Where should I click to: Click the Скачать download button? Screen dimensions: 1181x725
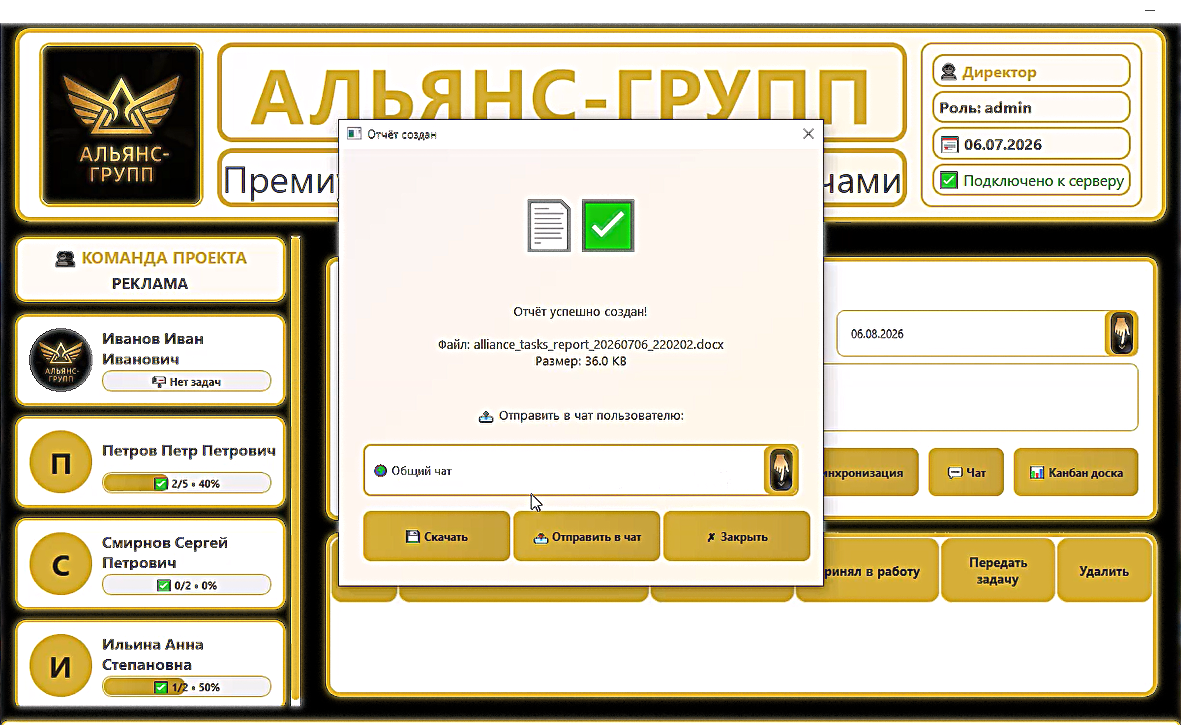click(436, 536)
